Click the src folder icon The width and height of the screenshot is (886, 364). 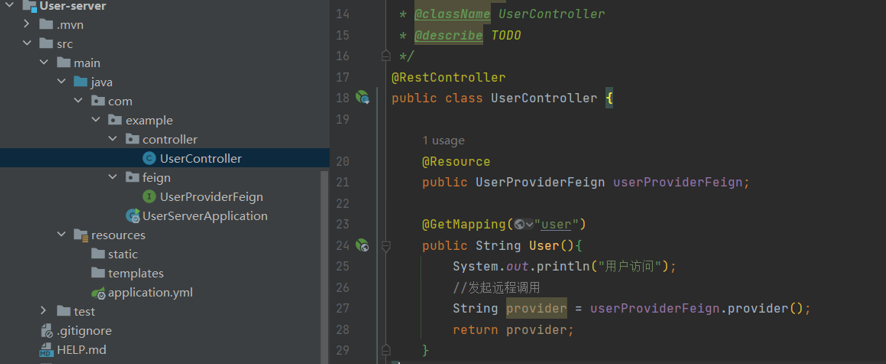46,44
